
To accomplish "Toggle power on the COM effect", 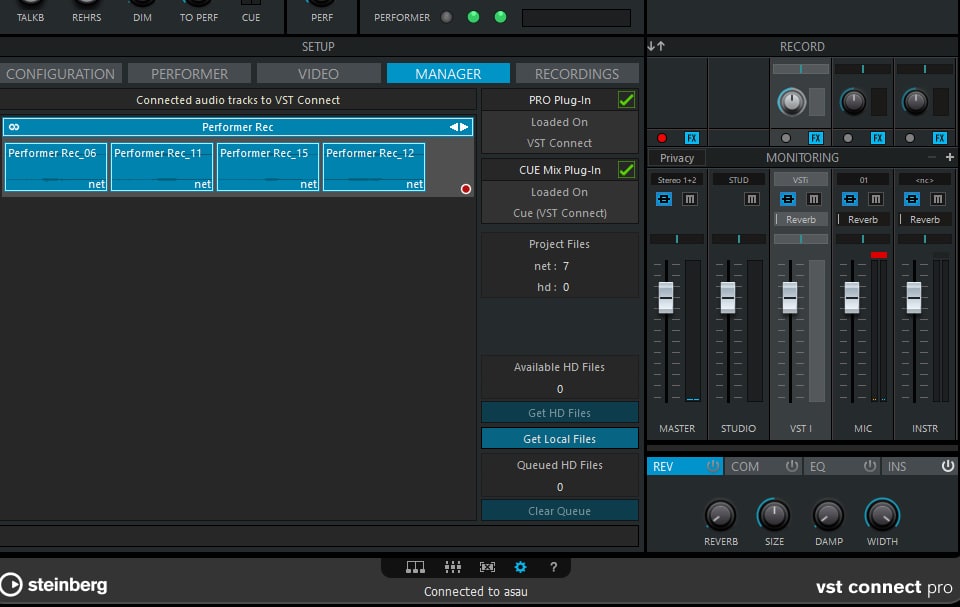I will pos(792,466).
